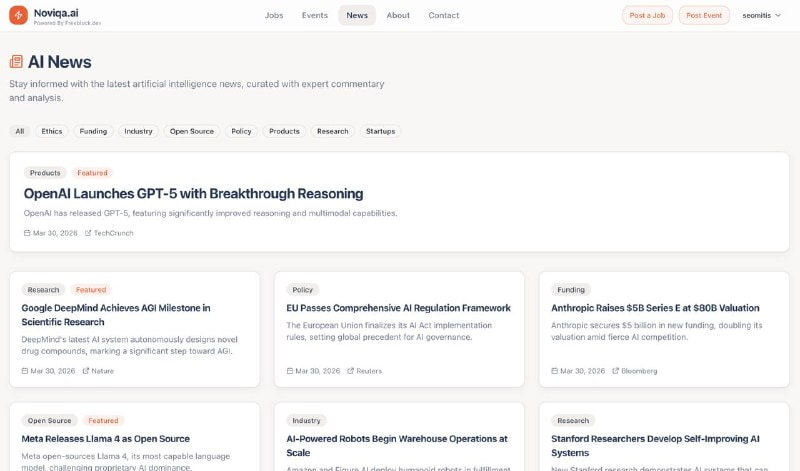The height and width of the screenshot is (471, 800).
Task: Toggle the Open Source filter chip
Action: pyautogui.click(x=192, y=131)
